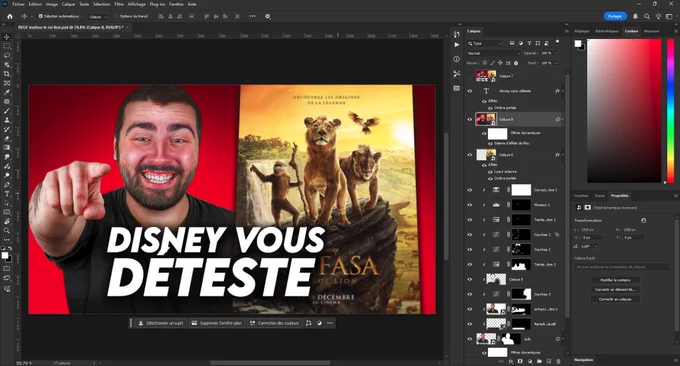Open the search magnifier at top right
This screenshot has height=366, width=680.
(x=647, y=16)
